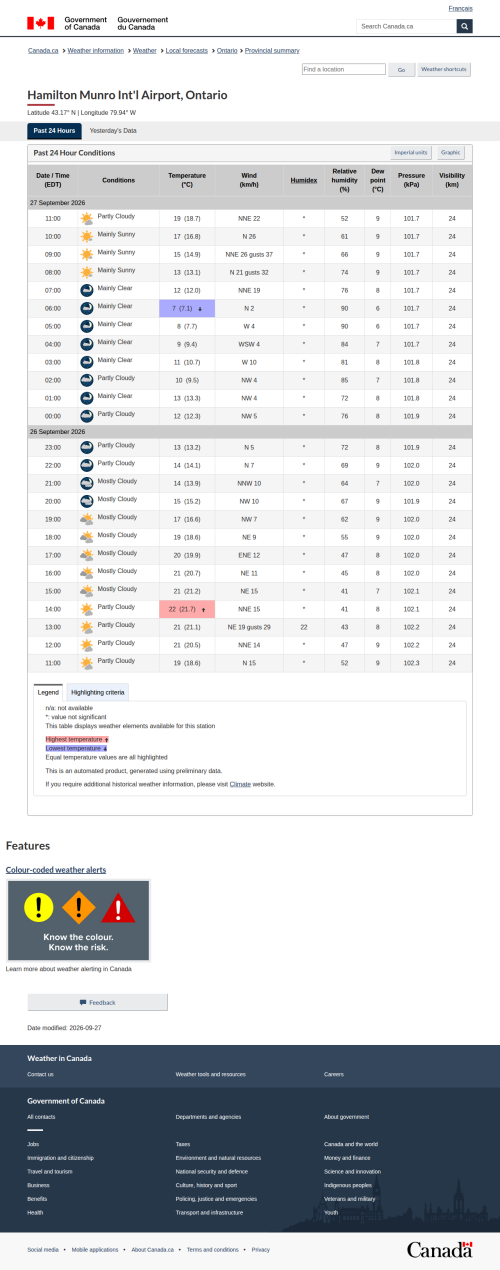Open the Indigenous peoples footer link
Image resolution: width=500 pixels, height=1270 pixels.
pyautogui.click(x=349, y=1185)
